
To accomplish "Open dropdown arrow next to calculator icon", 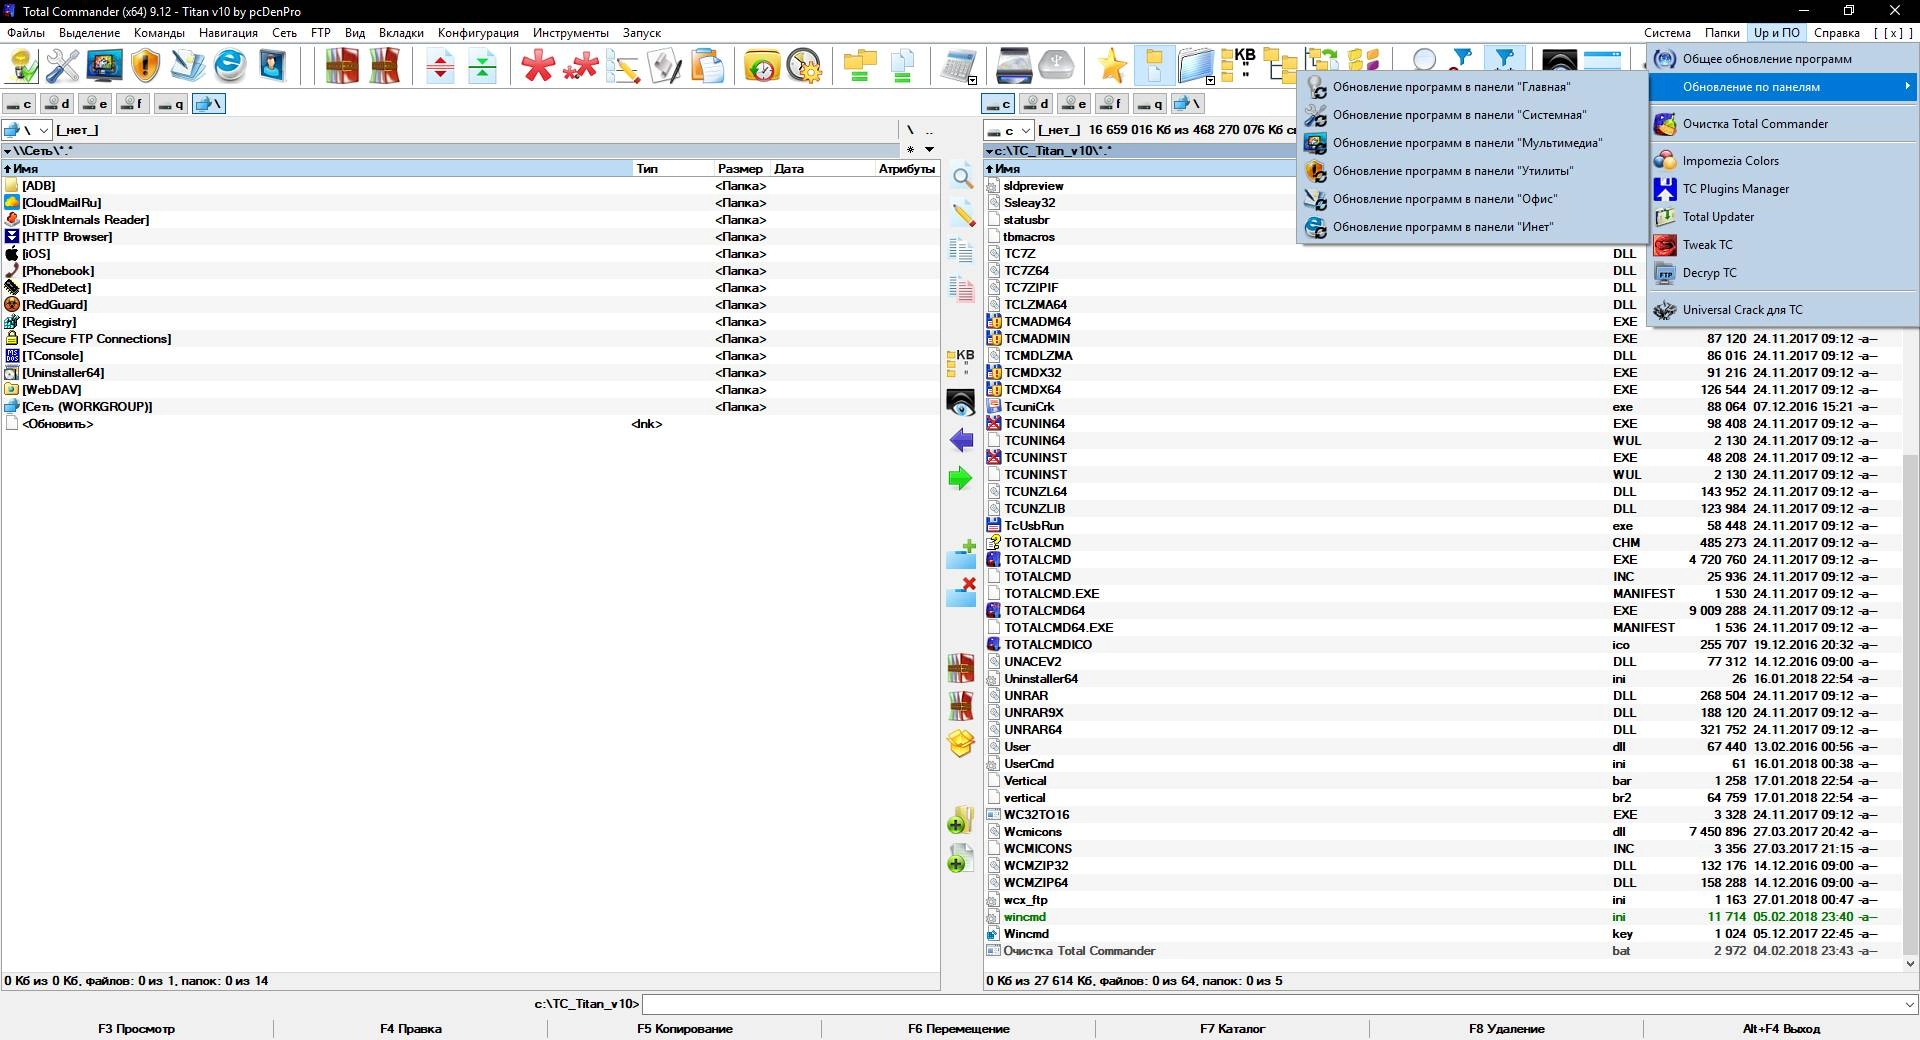I will coord(971,80).
